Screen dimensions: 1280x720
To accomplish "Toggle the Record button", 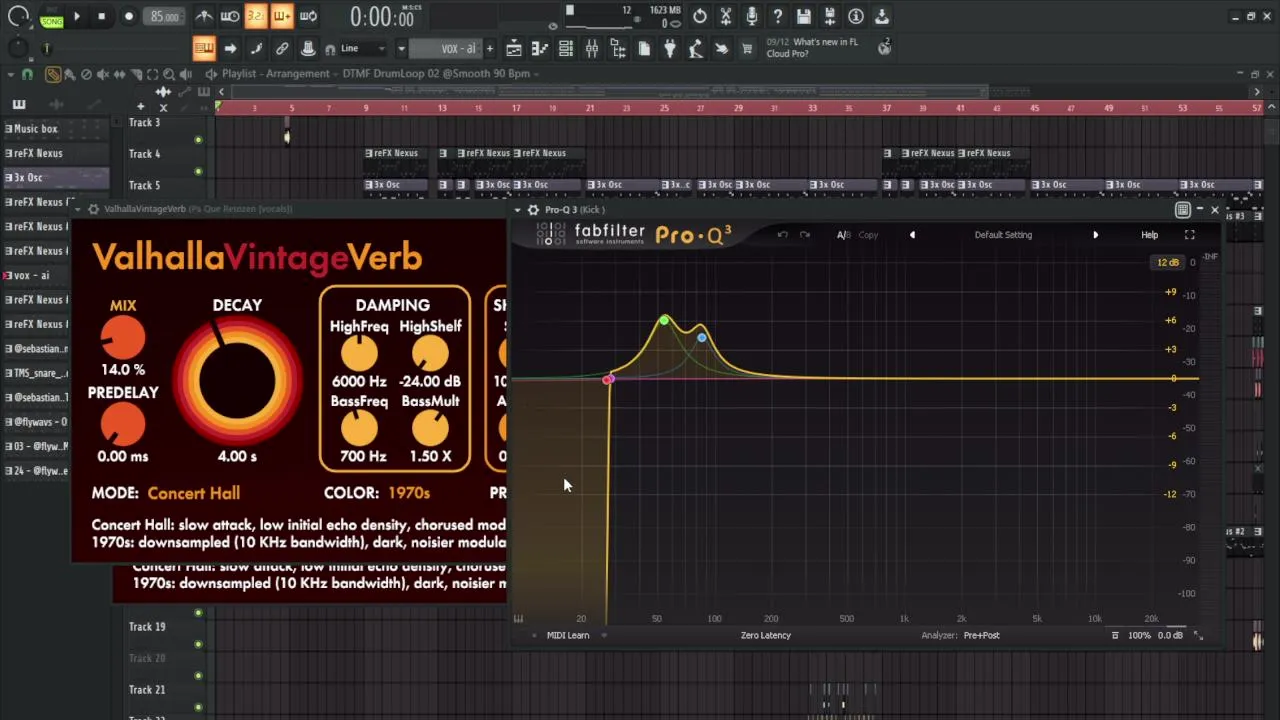I will click(128, 16).
